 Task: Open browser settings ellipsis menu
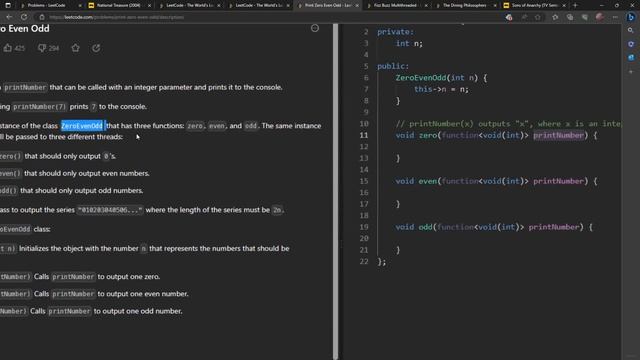615,17
